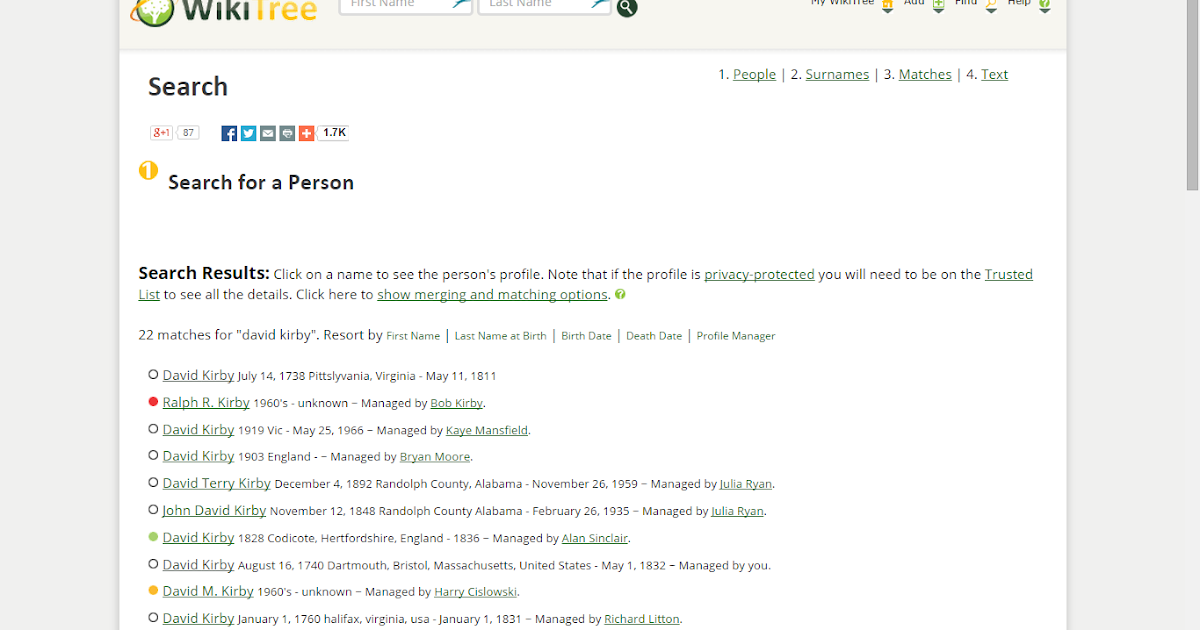Click open-circle privacy marker beside John David Kirby
The width and height of the screenshot is (1200, 630).
(x=153, y=510)
